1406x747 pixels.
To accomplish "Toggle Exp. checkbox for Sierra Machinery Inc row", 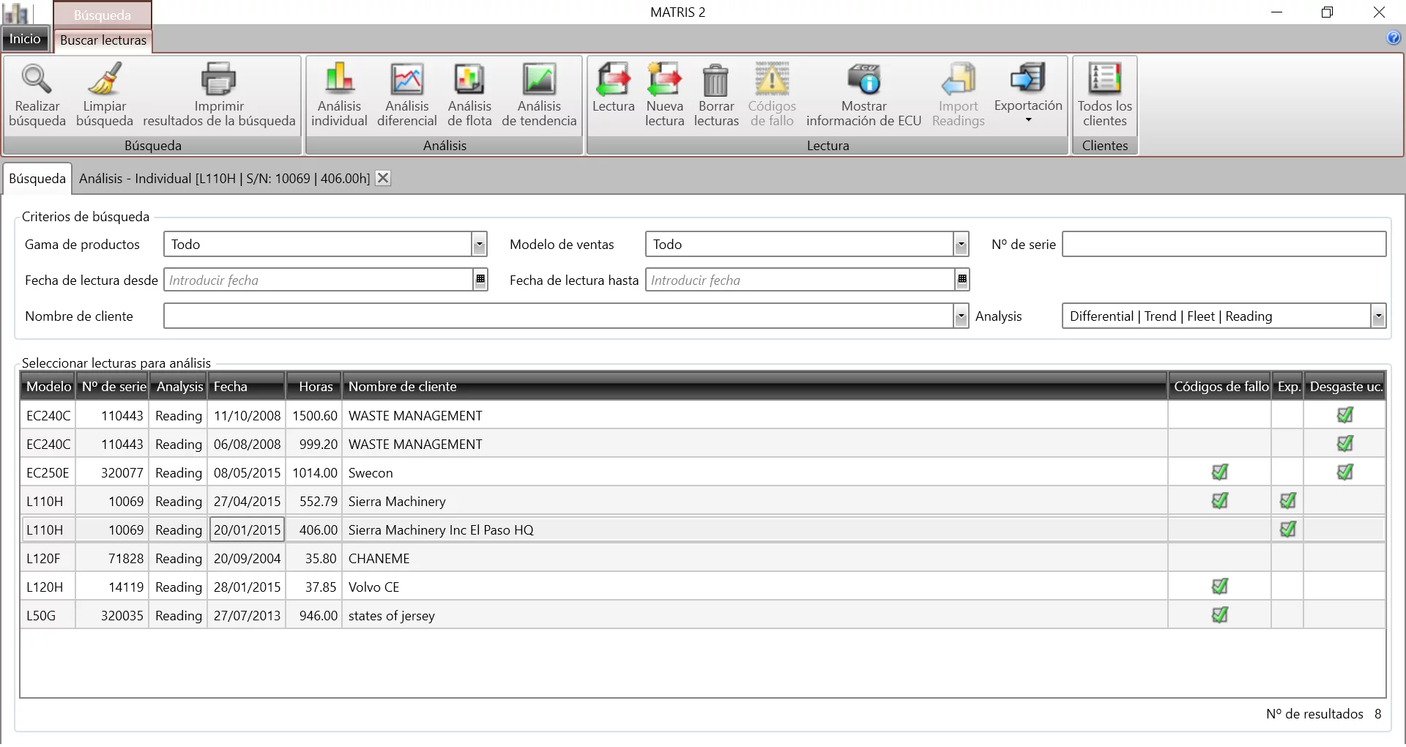I will 1288,529.
